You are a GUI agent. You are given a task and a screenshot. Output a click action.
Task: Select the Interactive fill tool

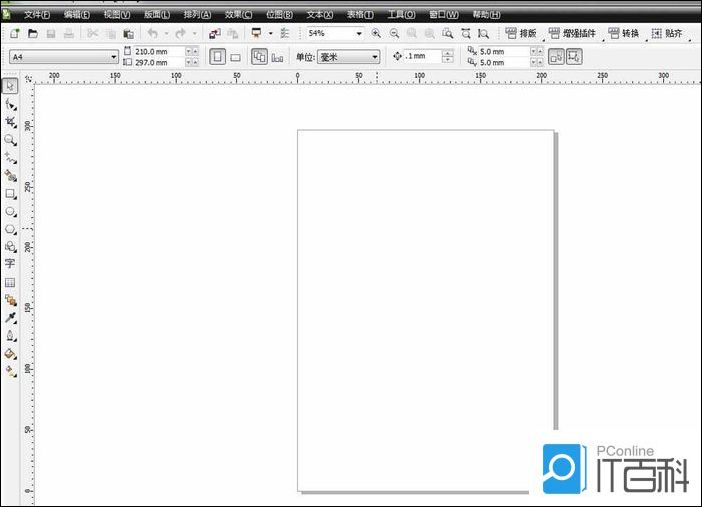[x=10, y=371]
